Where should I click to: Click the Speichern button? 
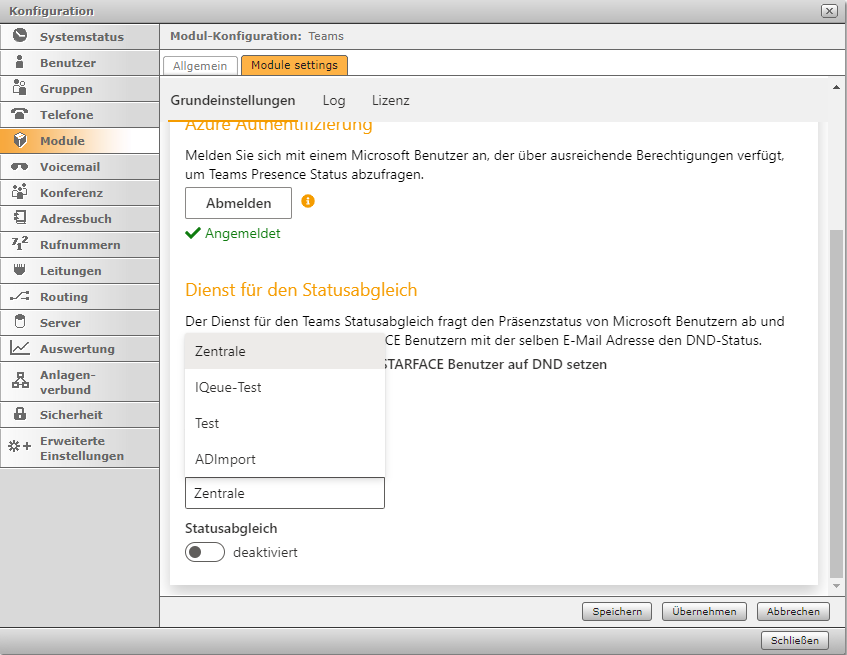[617, 611]
